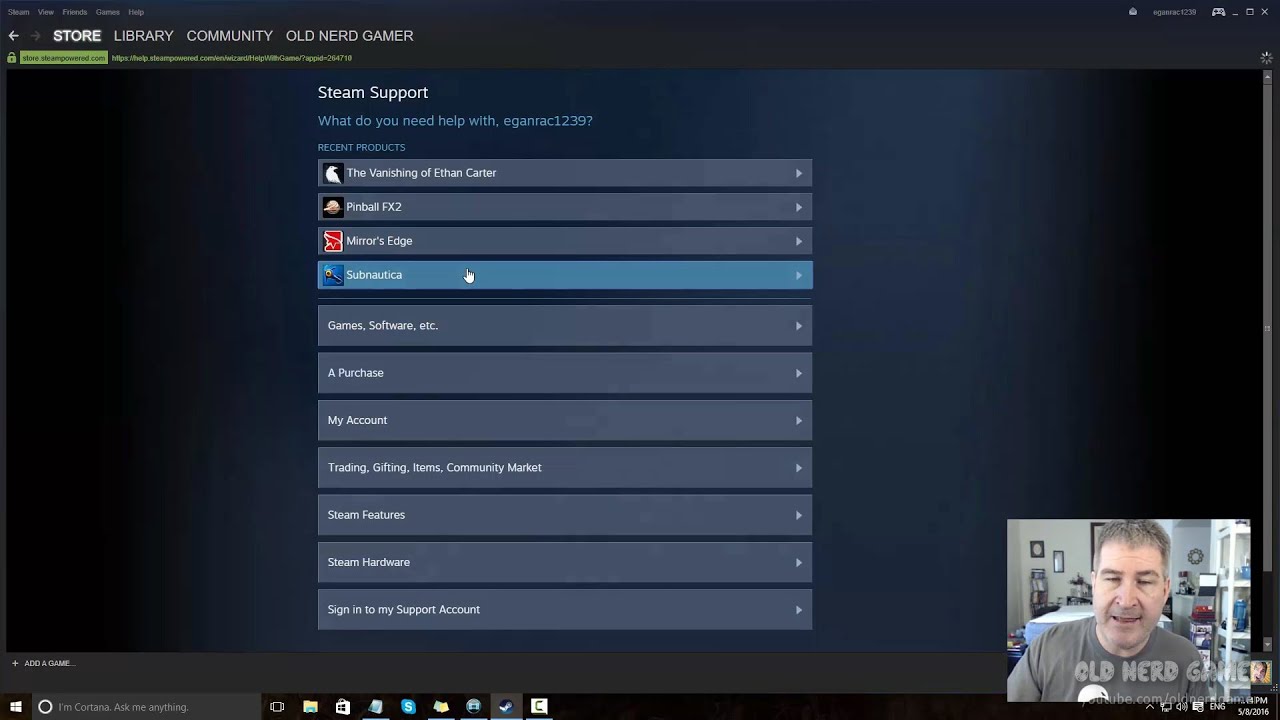Viewport: 1280px width, 720px height.
Task: Click the help.steampowered.com URL text
Action: (231, 58)
